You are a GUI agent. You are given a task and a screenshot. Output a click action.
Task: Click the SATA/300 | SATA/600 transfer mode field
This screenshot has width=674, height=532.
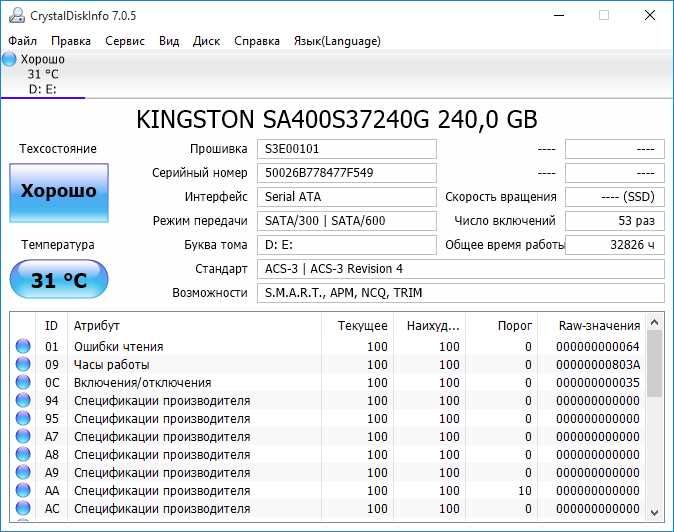coord(347,221)
